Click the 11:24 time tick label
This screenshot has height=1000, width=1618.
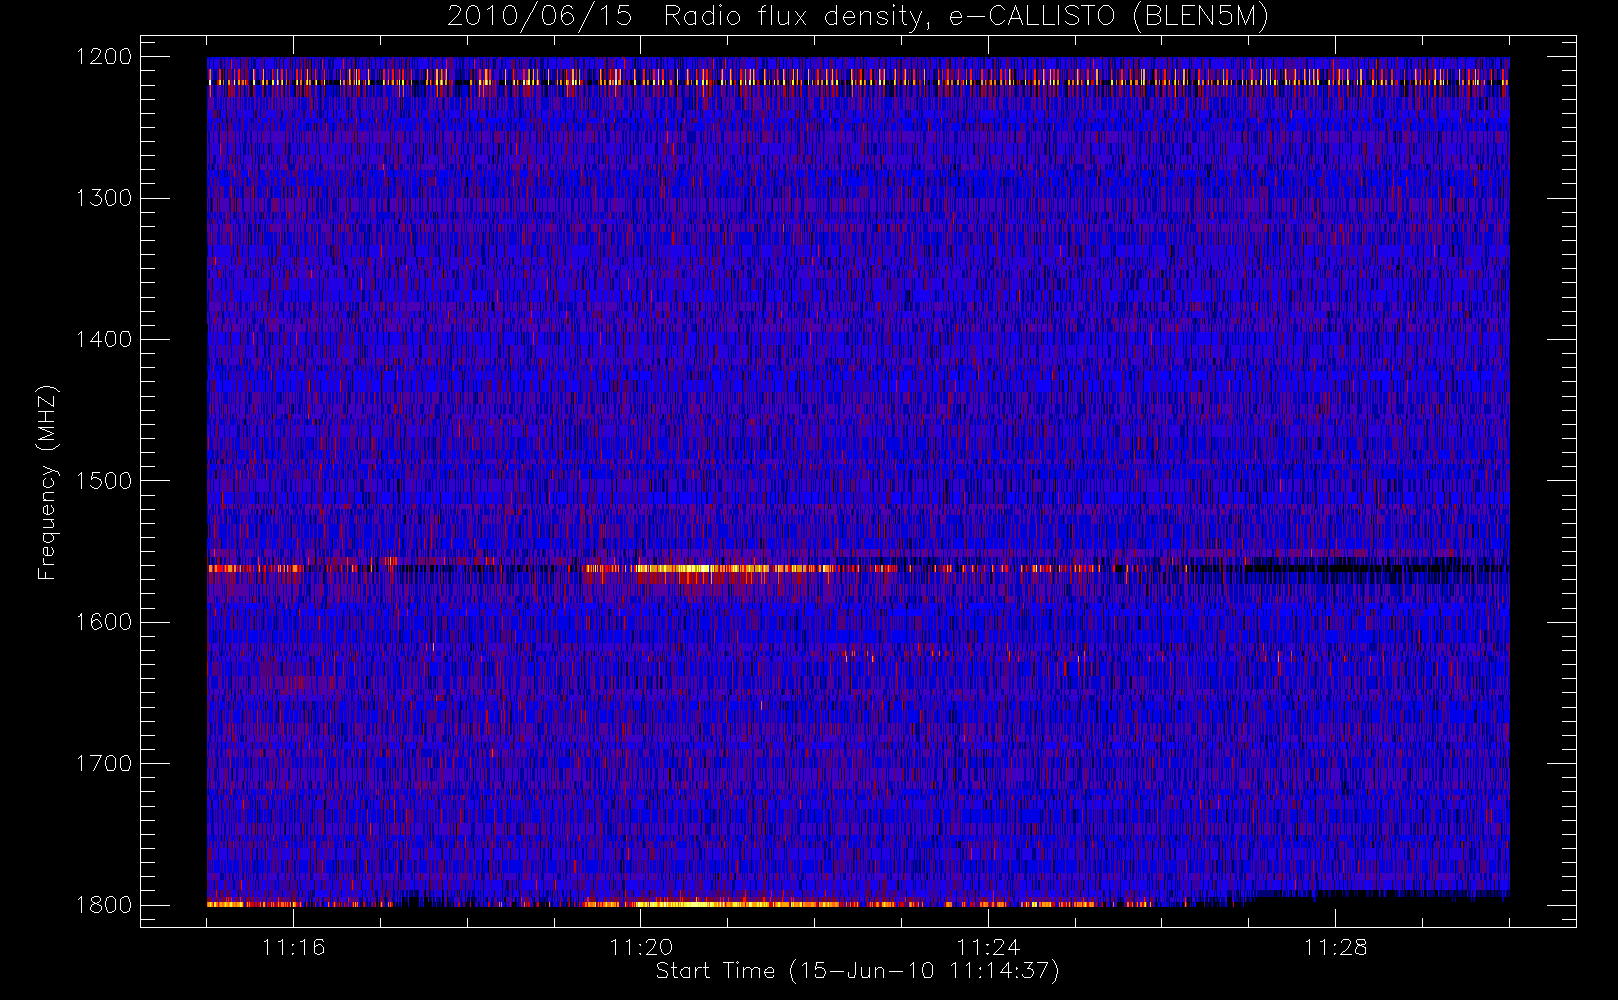tap(988, 947)
